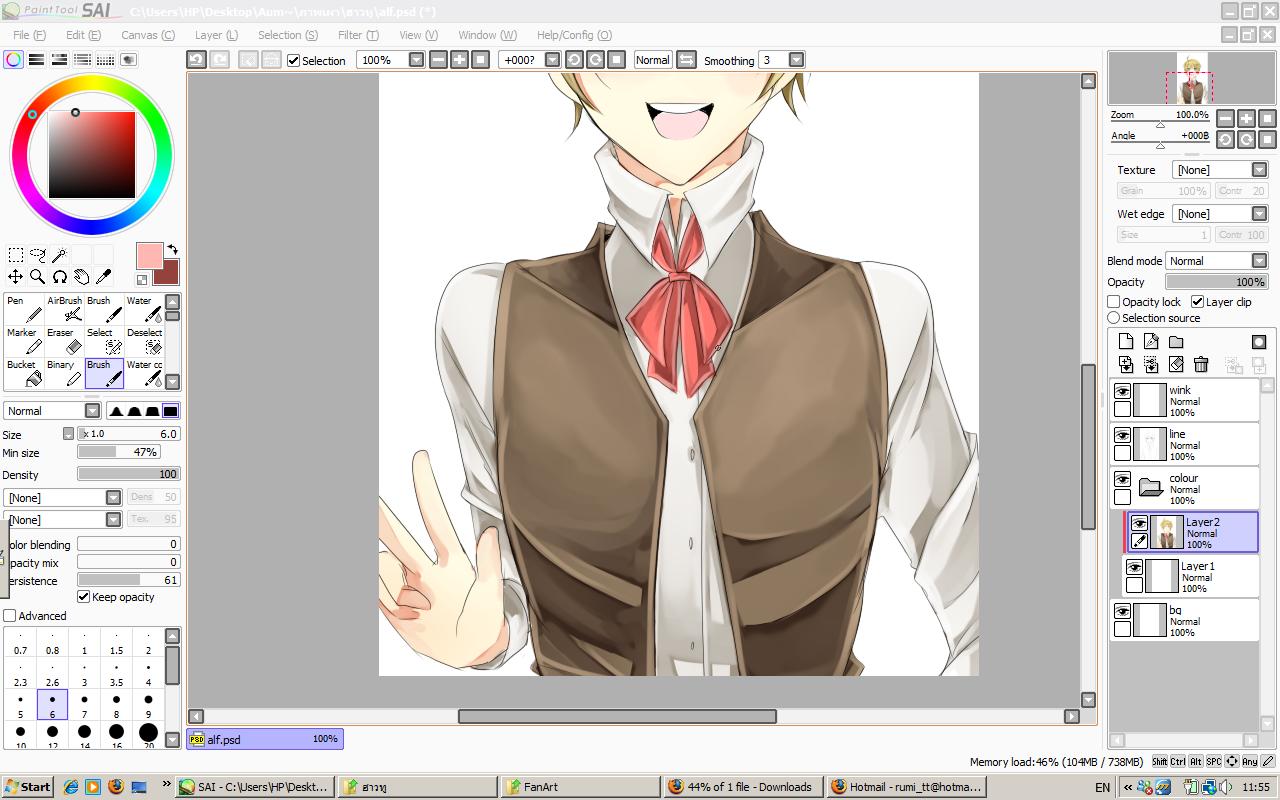Screen dimensions: 1280x800
Task: Open the Smoothing level dropdown
Action: point(796,60)
